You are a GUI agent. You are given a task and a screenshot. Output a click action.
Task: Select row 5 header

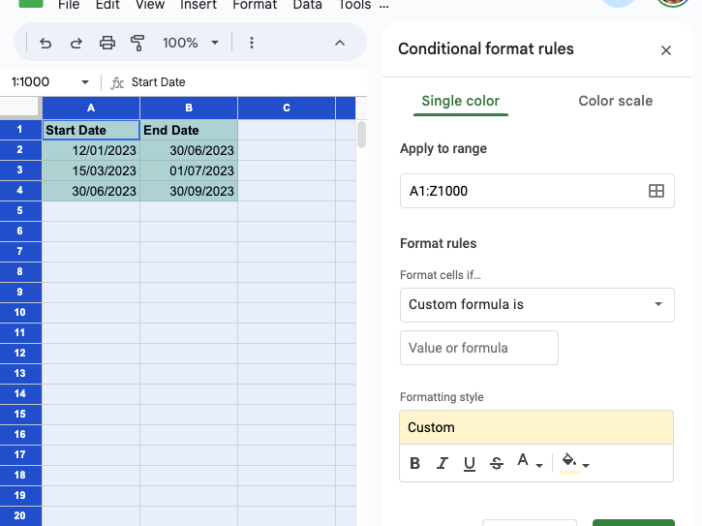point(20,211)
